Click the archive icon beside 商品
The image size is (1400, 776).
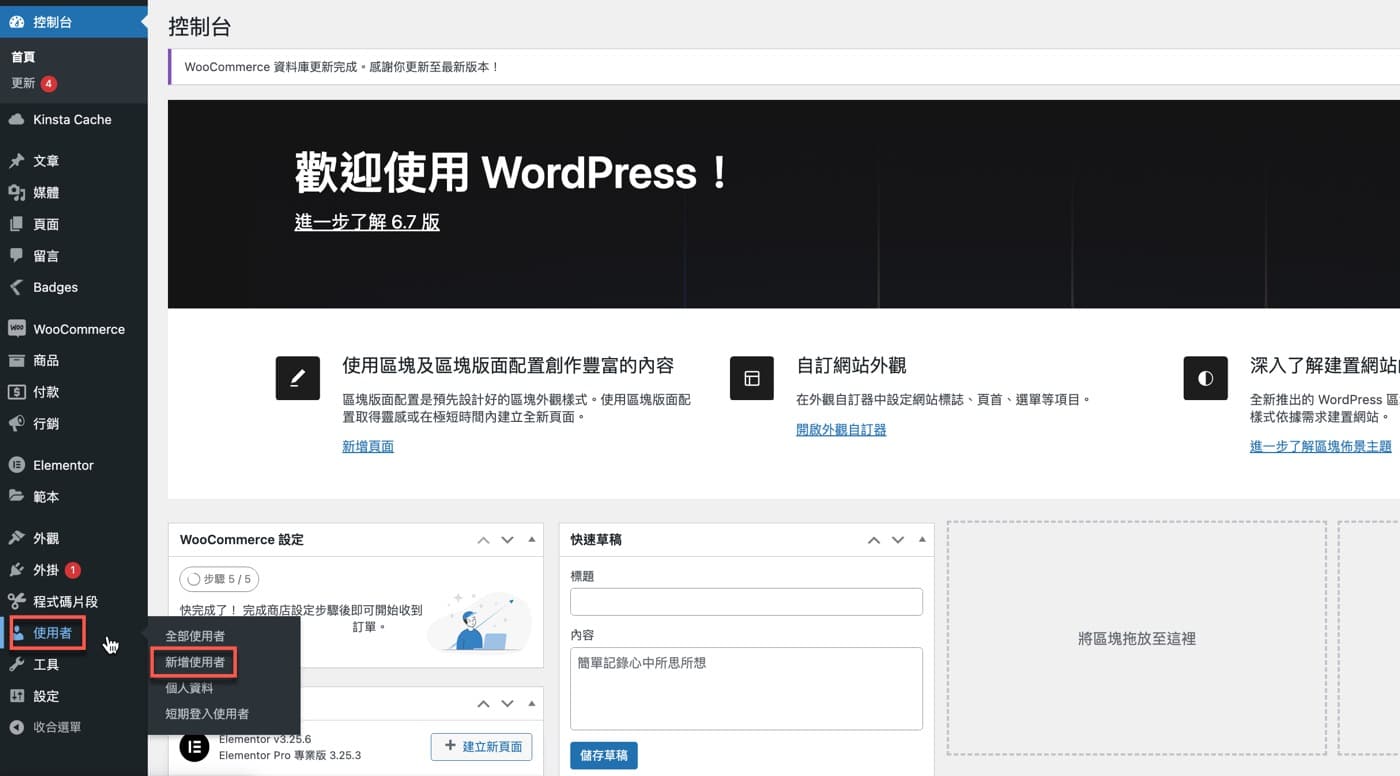[16, 360]
